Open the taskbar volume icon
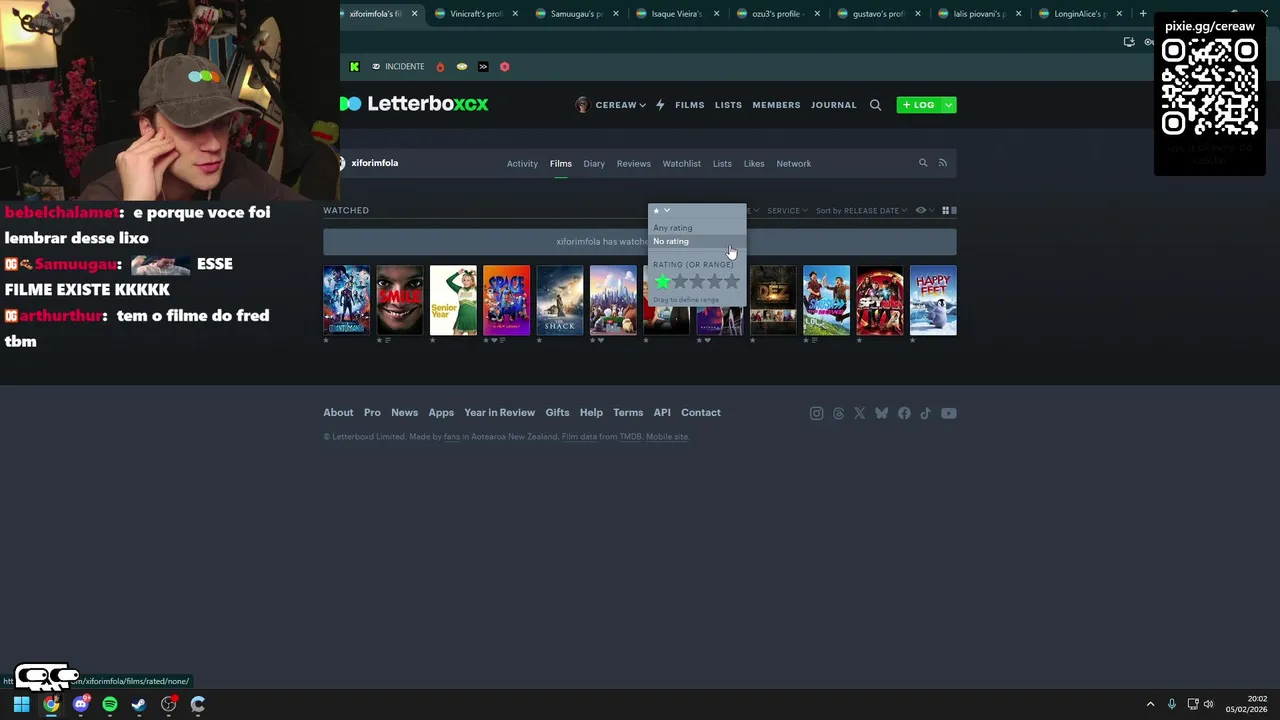The width and height of the screenshot is (1280, 720). 1208,704
